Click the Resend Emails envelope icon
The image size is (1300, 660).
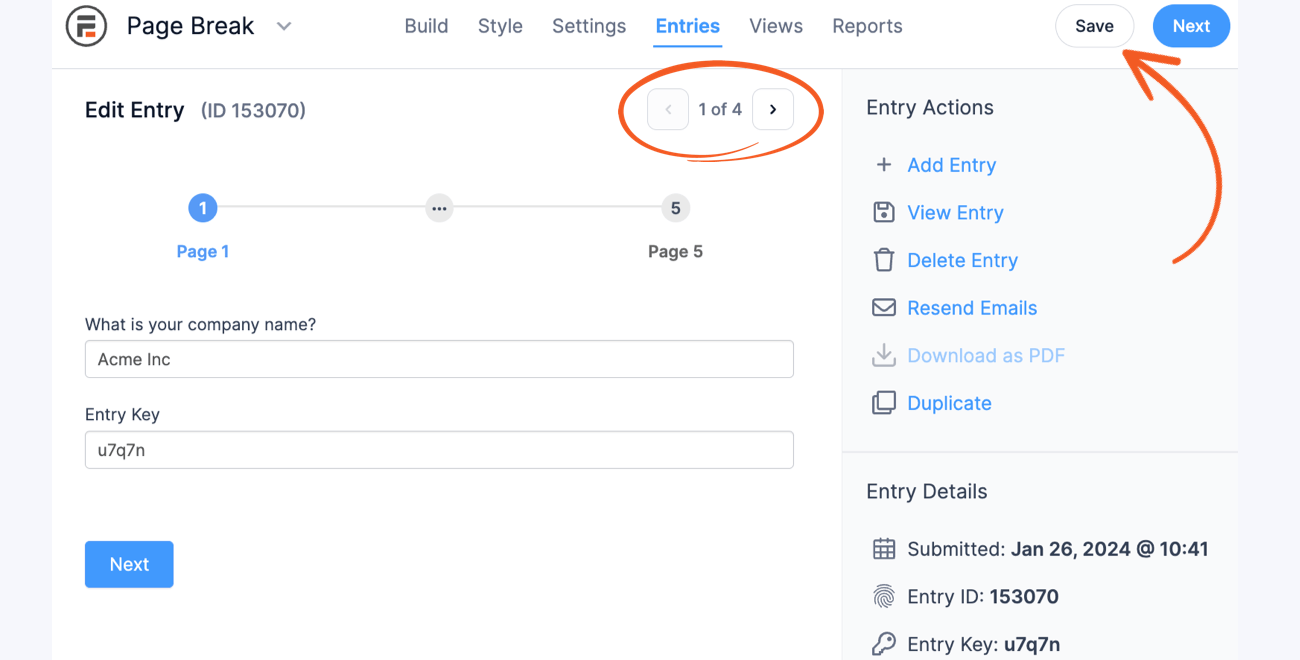(884, 308)
